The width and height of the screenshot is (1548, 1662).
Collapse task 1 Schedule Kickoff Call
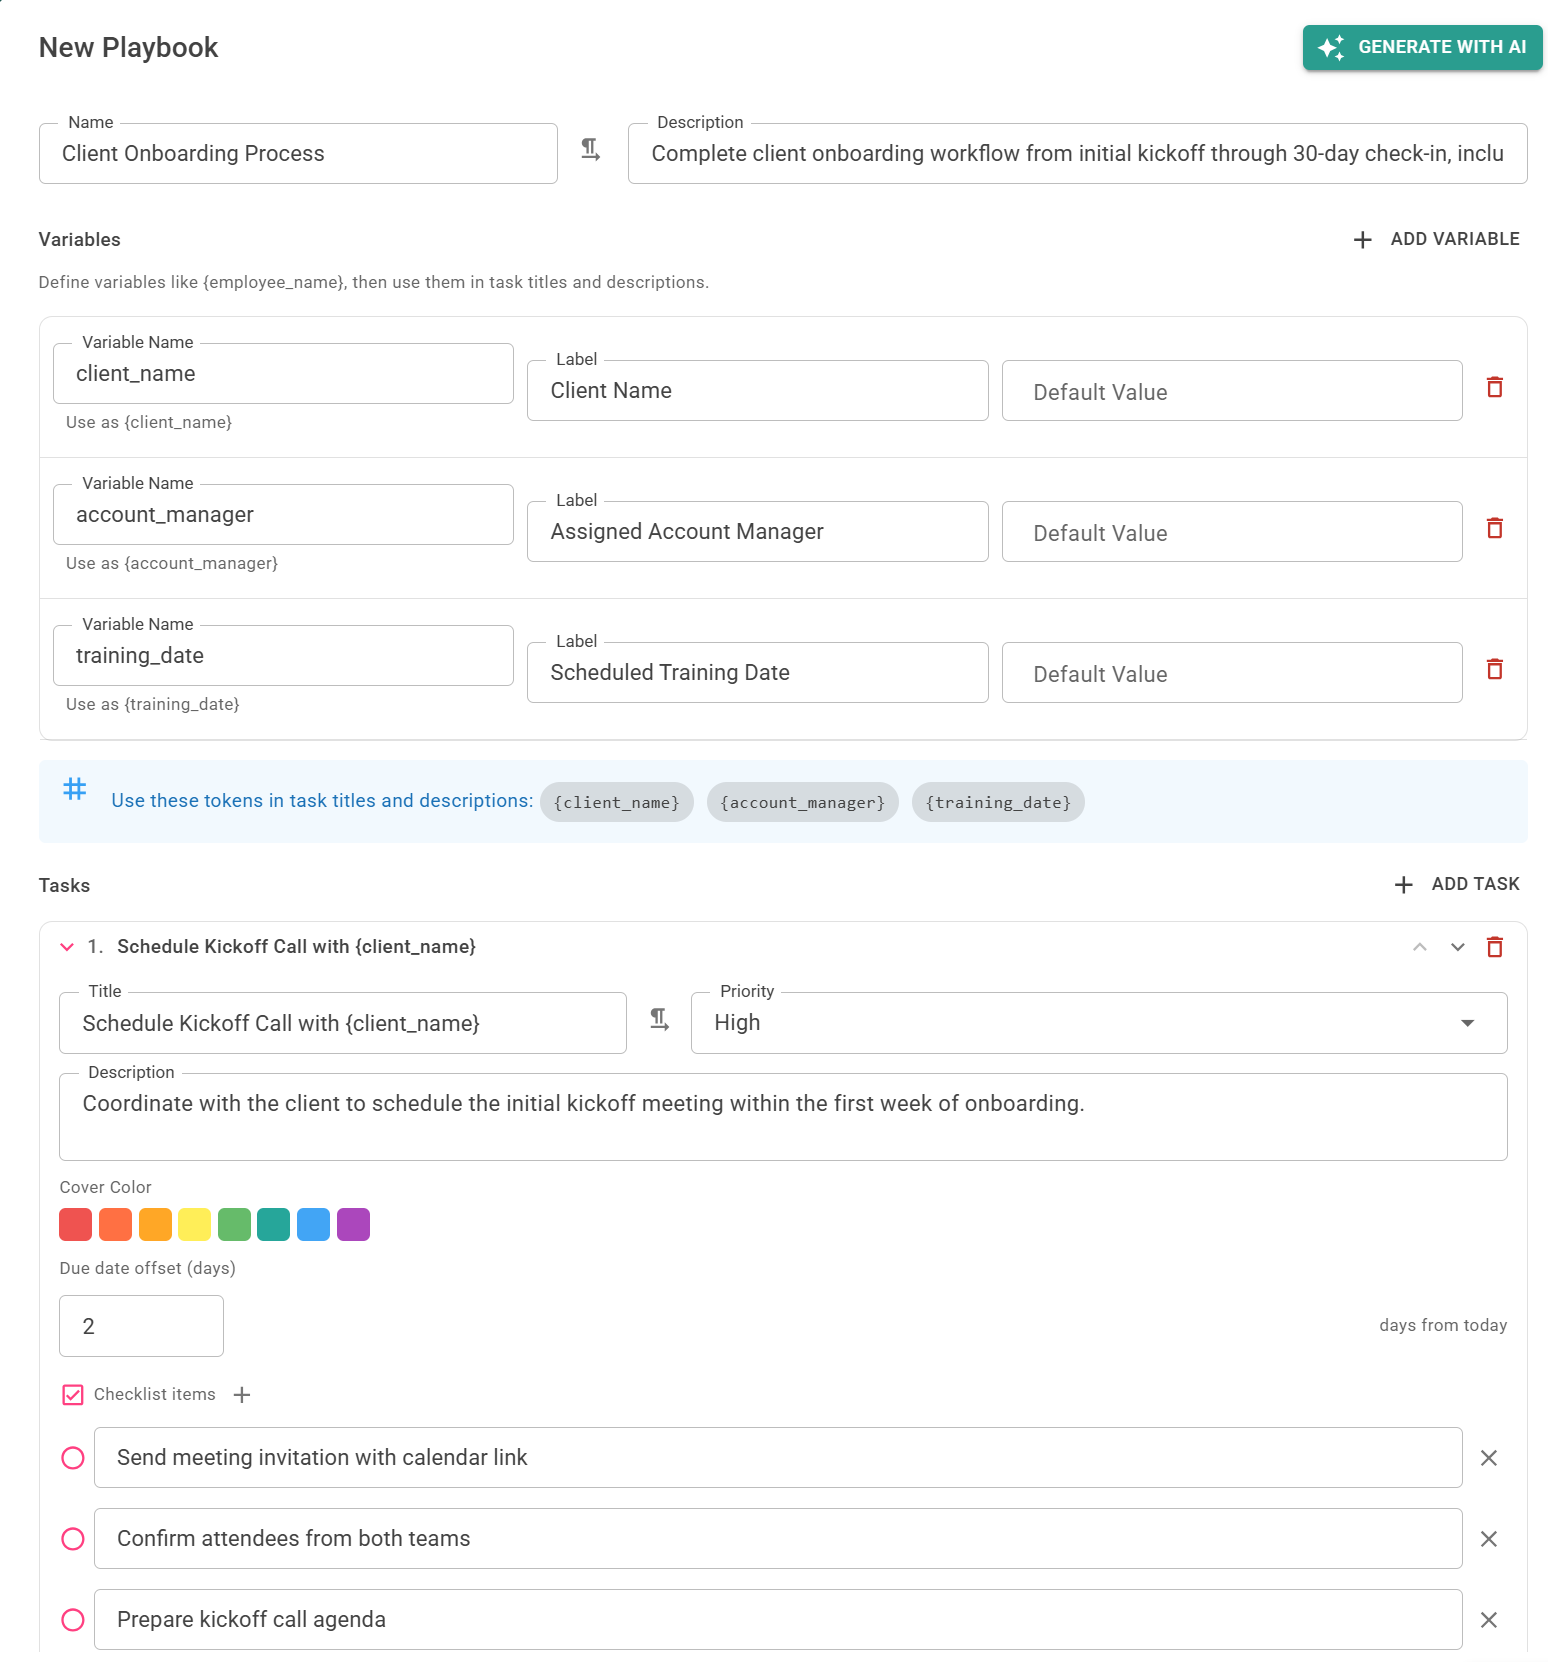67,947
